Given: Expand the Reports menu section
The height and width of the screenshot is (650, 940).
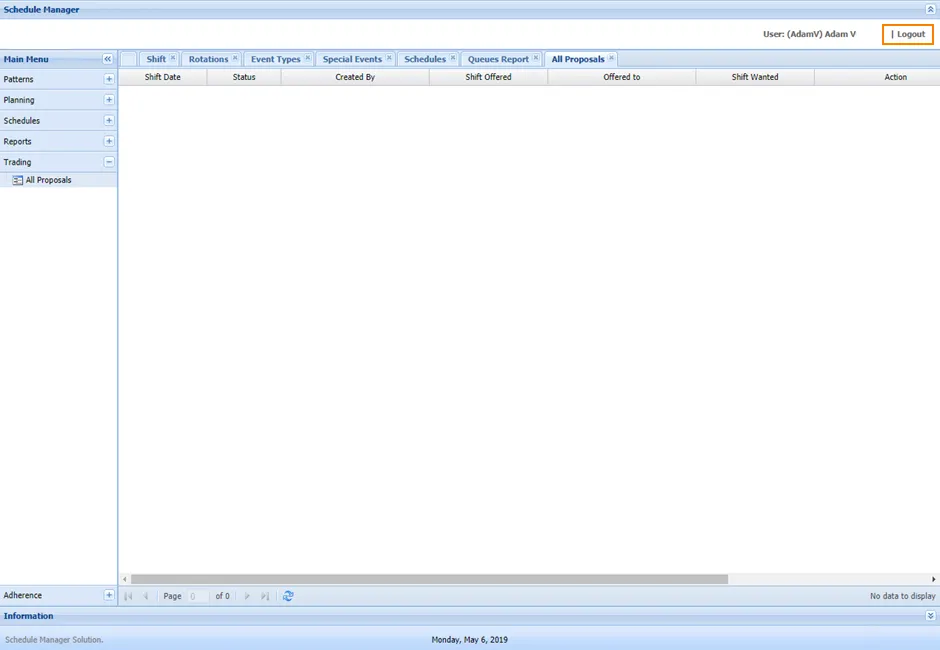Looking at the screenshot, I should coord(109,141).
